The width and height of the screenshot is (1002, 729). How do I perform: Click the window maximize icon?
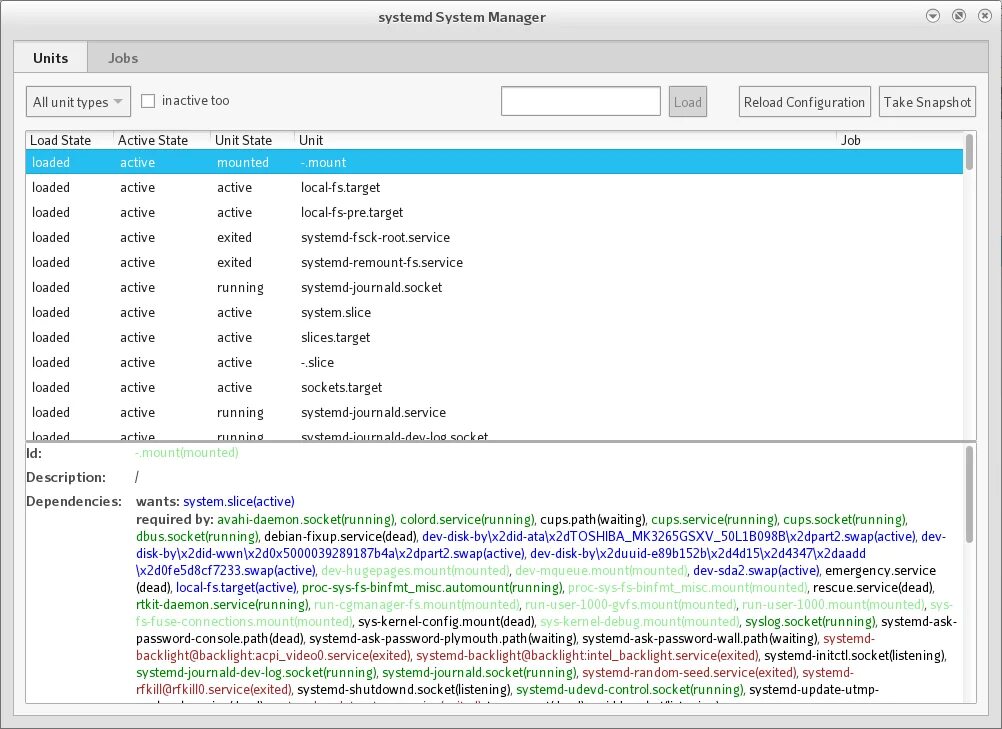[959, 17]
